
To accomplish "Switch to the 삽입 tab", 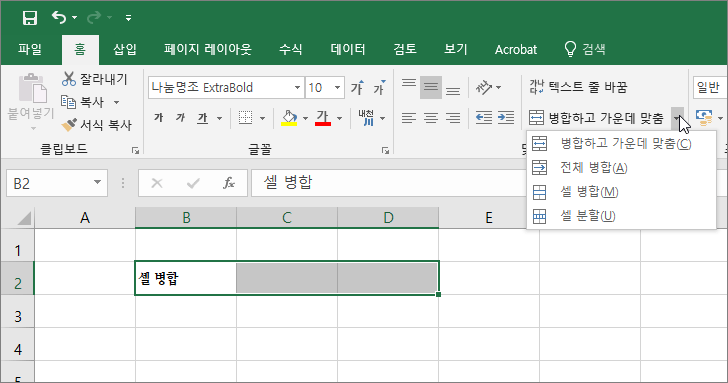I will pos(125,49).
